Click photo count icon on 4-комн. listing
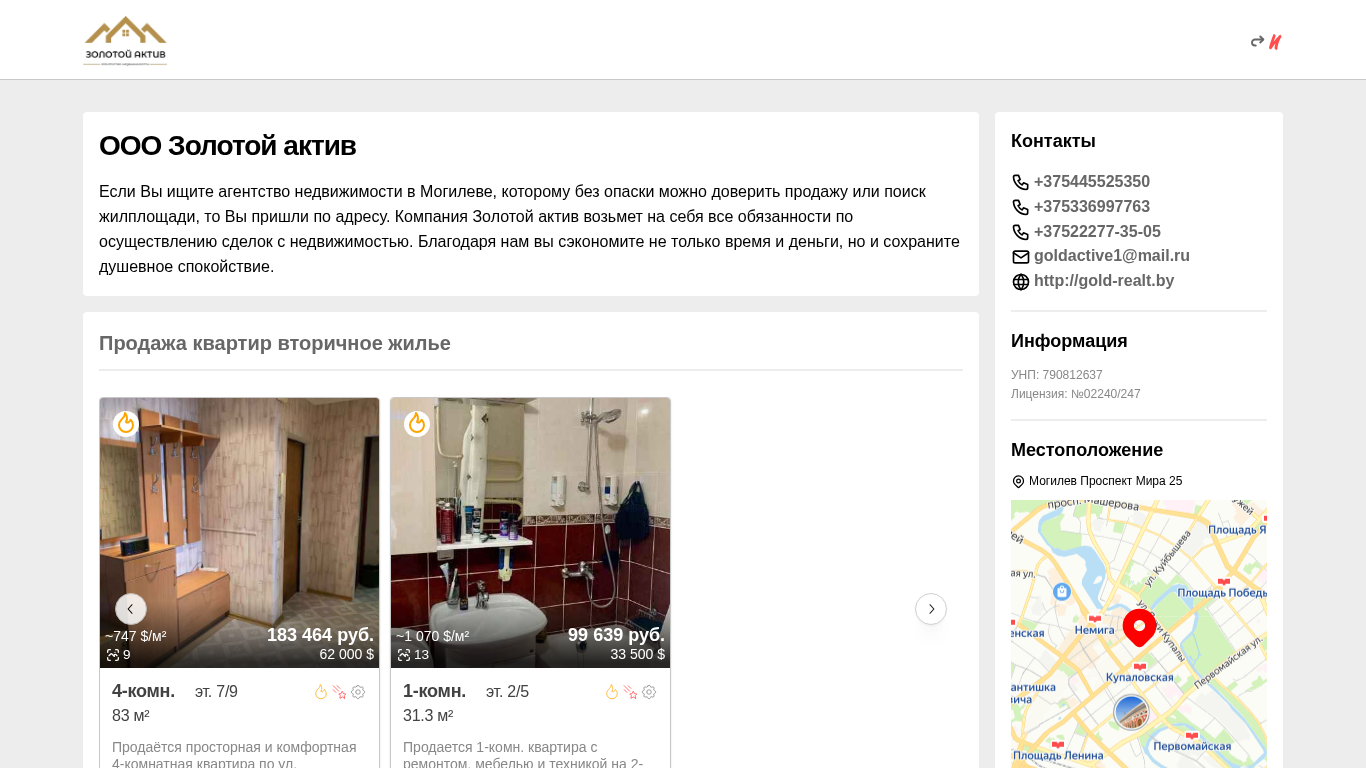 [x=113, y=655]
